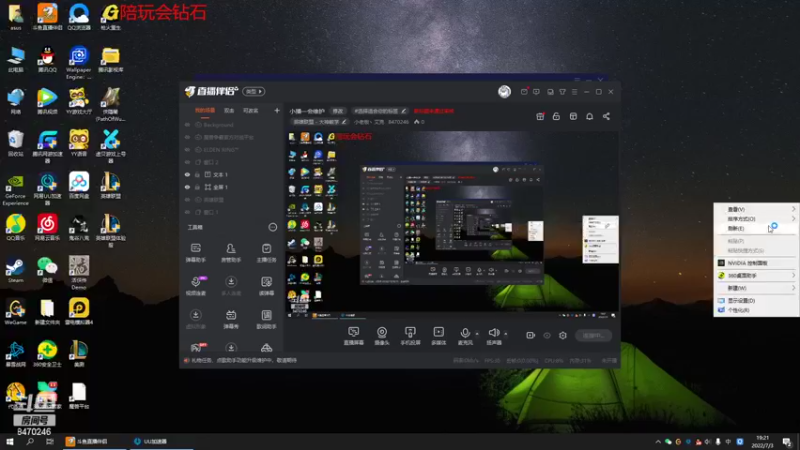Toggle visibility of Background source
Image resolution: width=800 pixels, height=450 pixels.
187,124
